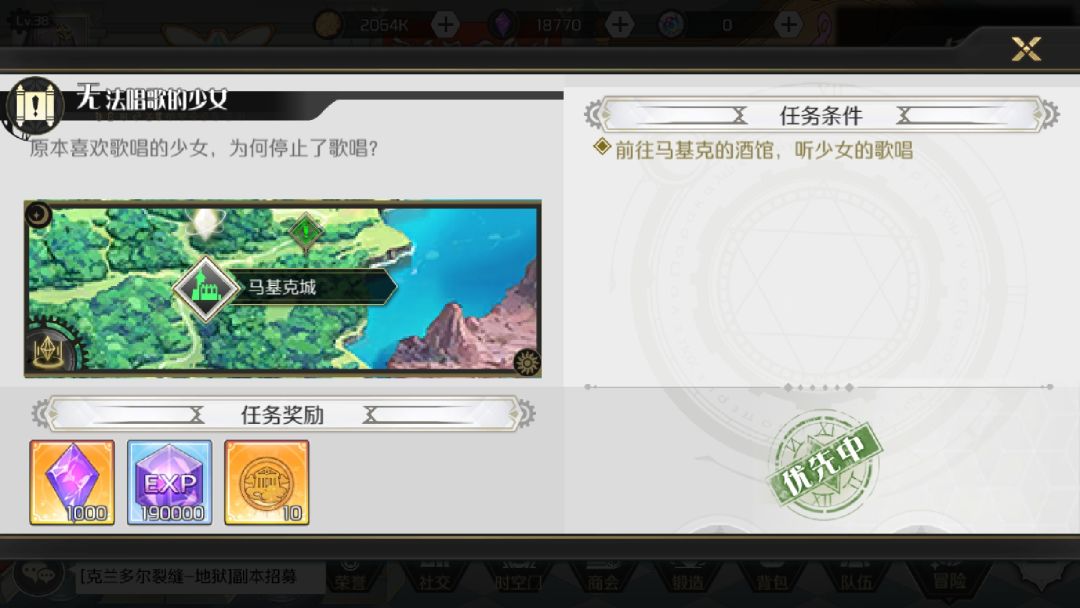Viewport: 1080px width, 608px height.
Task: Open the chat bubble icon in bottom bar
Action: point(38,574)
